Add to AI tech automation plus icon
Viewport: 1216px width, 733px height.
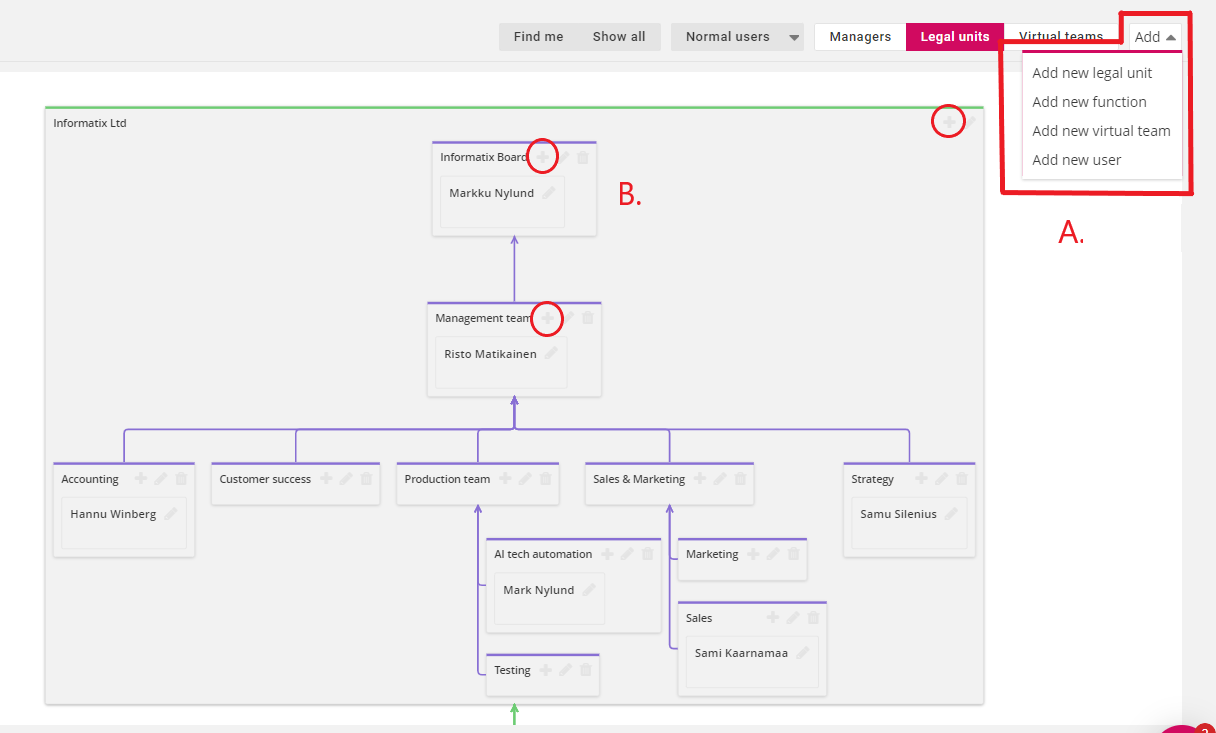tap(607, 554)
